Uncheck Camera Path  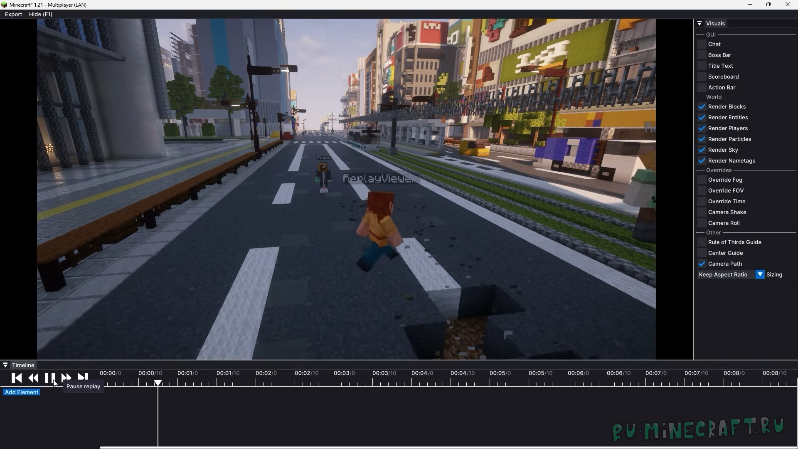click(x=702, y=264)
